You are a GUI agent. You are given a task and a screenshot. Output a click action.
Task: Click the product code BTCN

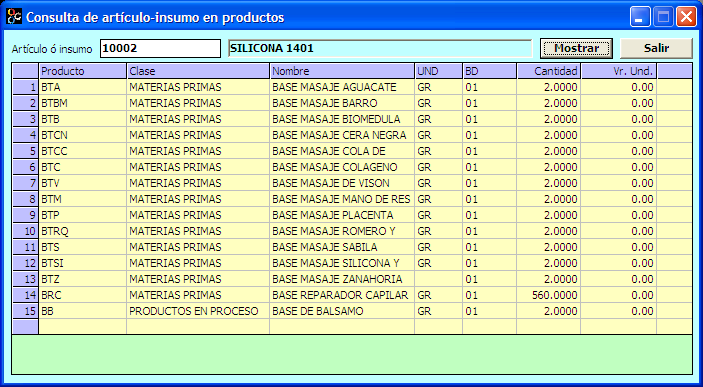click(82, 135)
